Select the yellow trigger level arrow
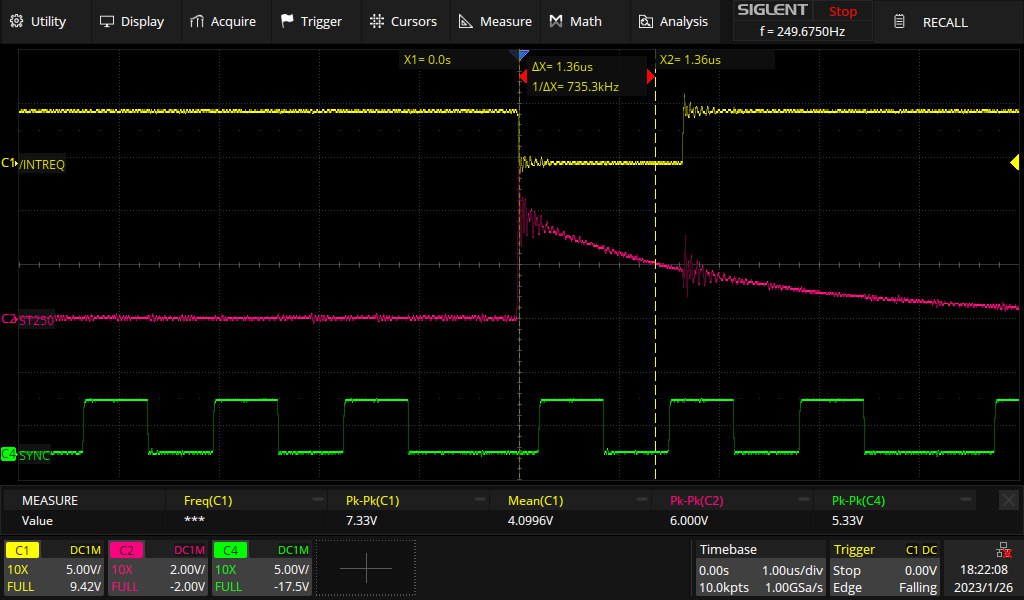The image size is (1024, 600). click(x=1014, y=162)
